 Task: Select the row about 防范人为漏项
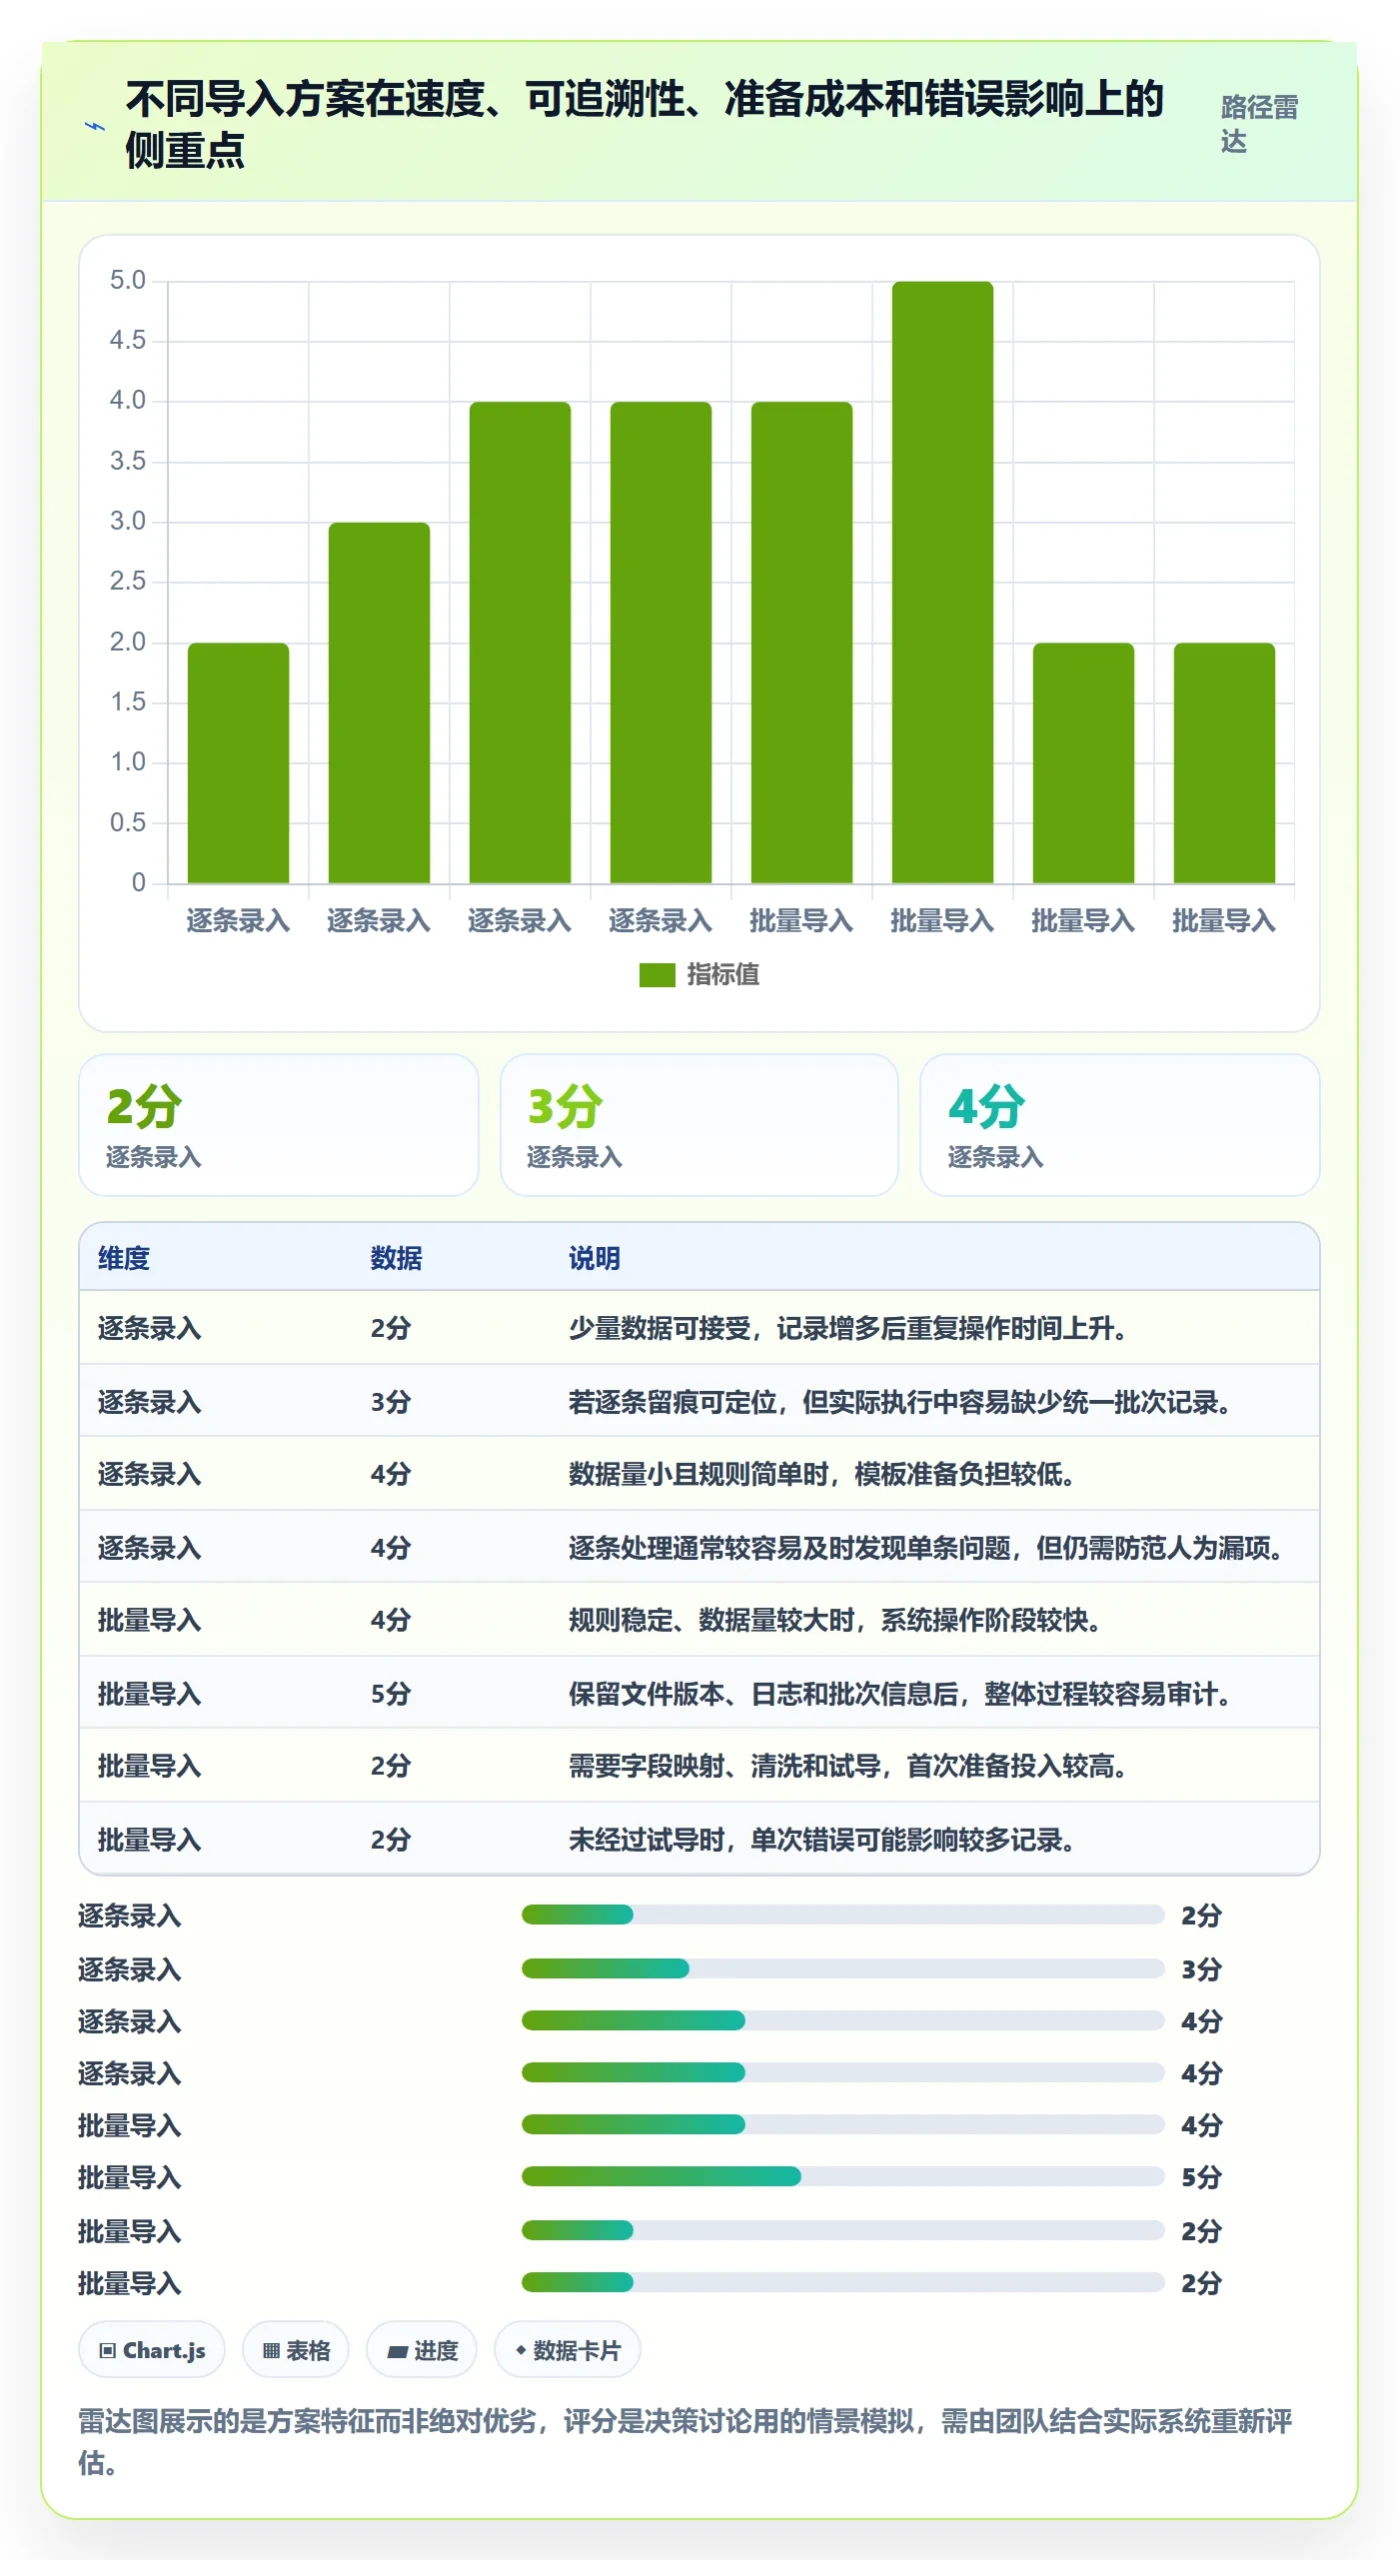pos(699,1548)
